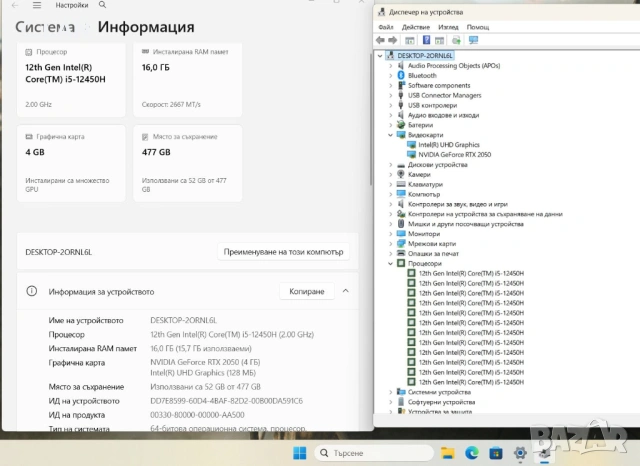
Task: Collapse the Процесори node
Action: (x=391, y=264)
